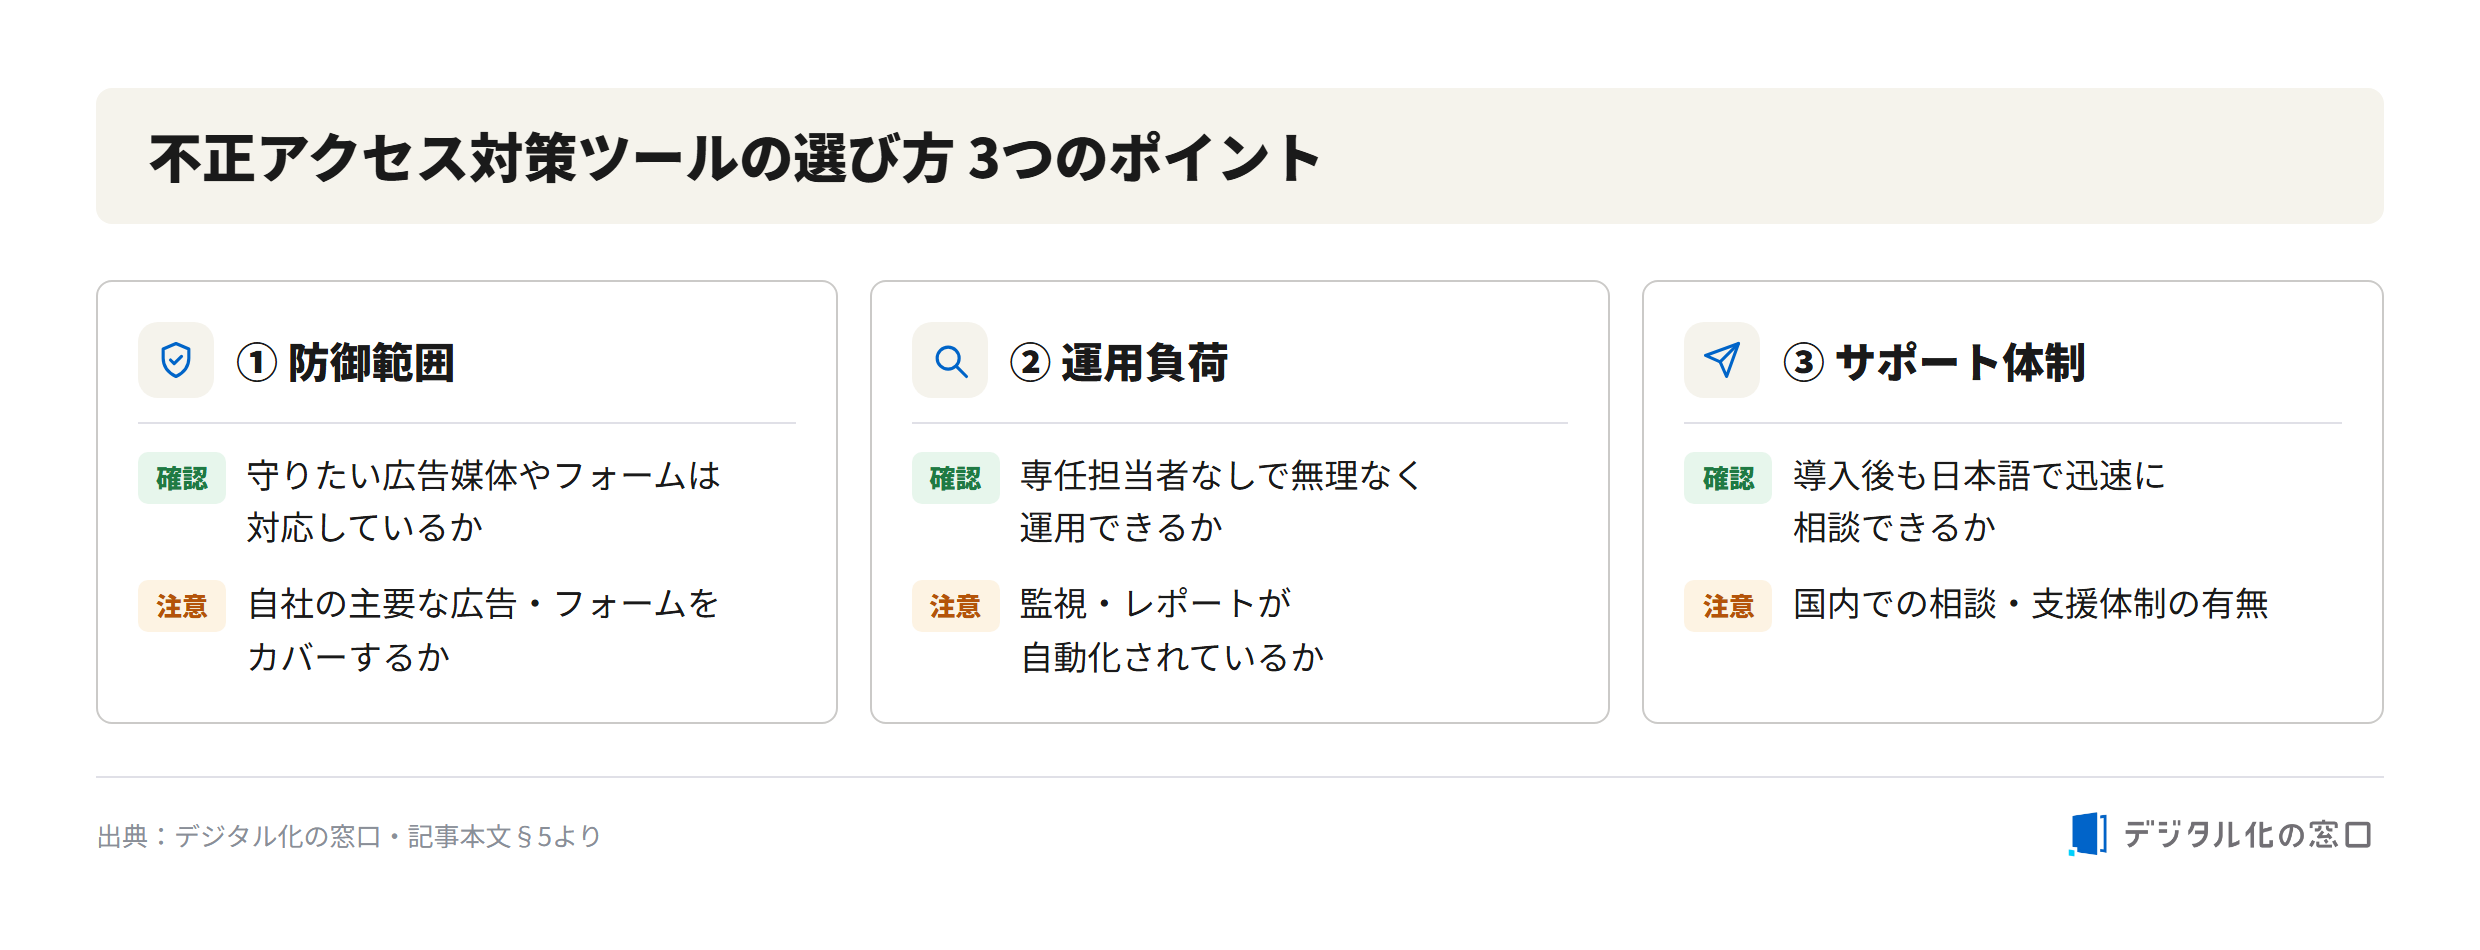Click the orange 注意 badge in サポート体制 card

[x=1728, y=606]
